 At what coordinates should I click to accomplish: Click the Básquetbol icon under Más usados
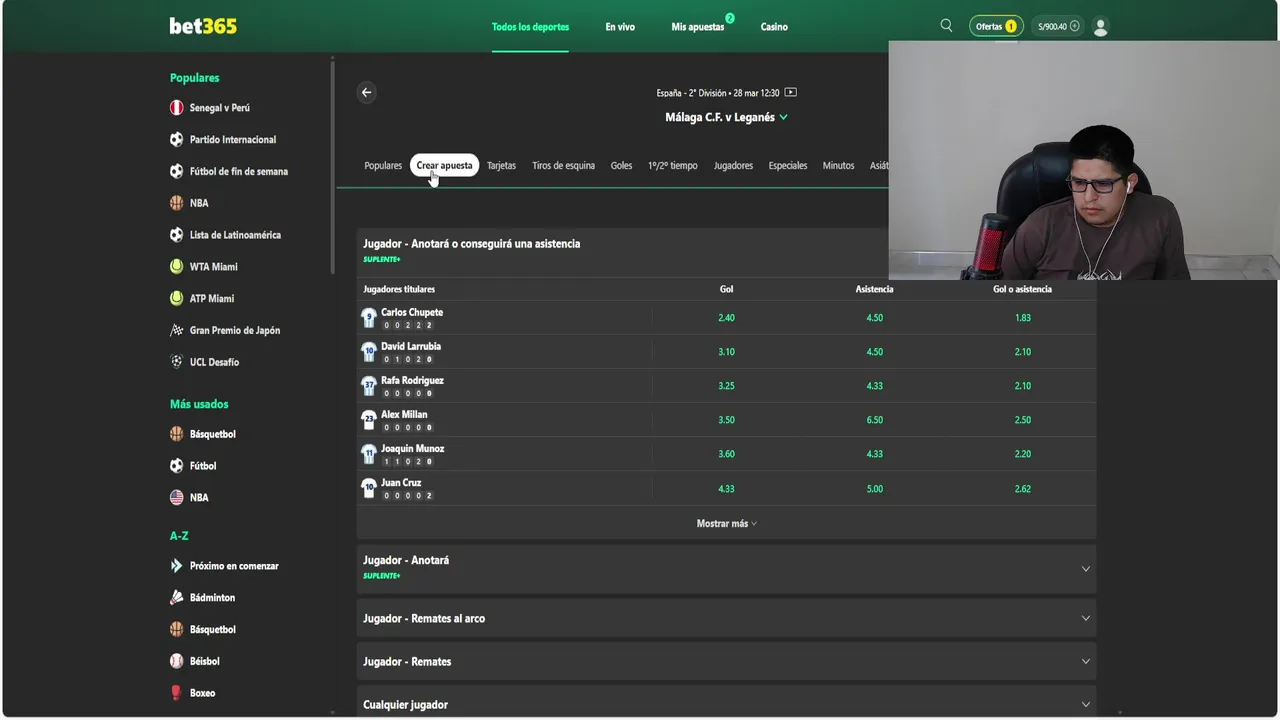click(x=177, y=434)
